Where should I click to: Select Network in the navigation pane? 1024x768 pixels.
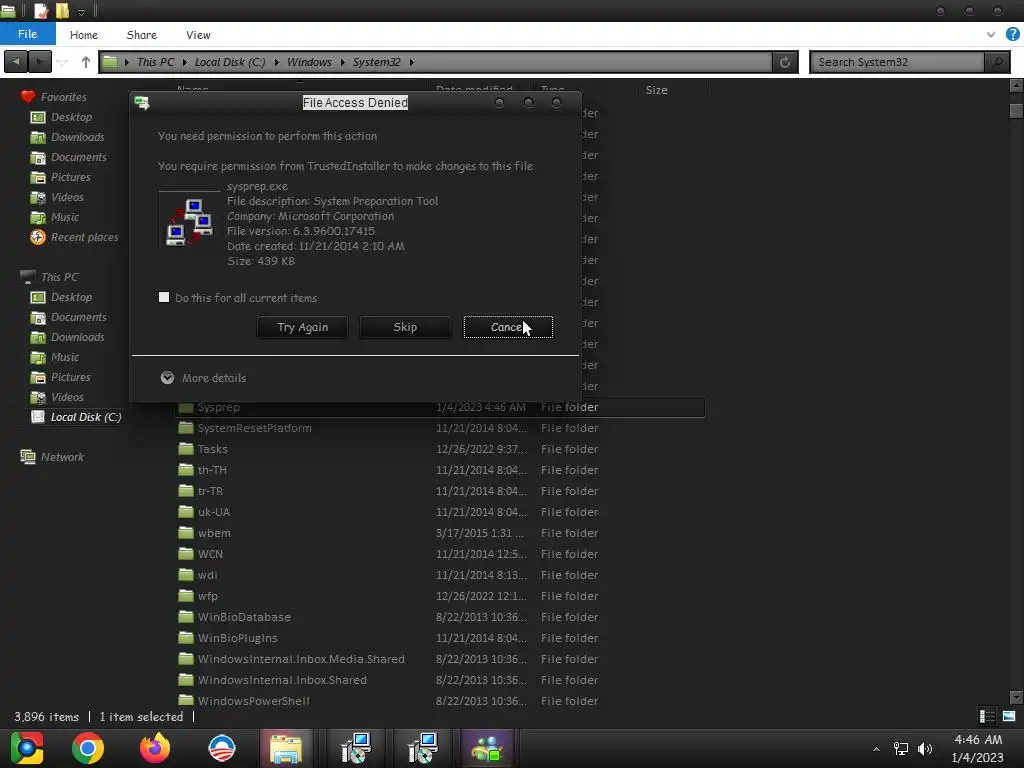coord(62,457)
